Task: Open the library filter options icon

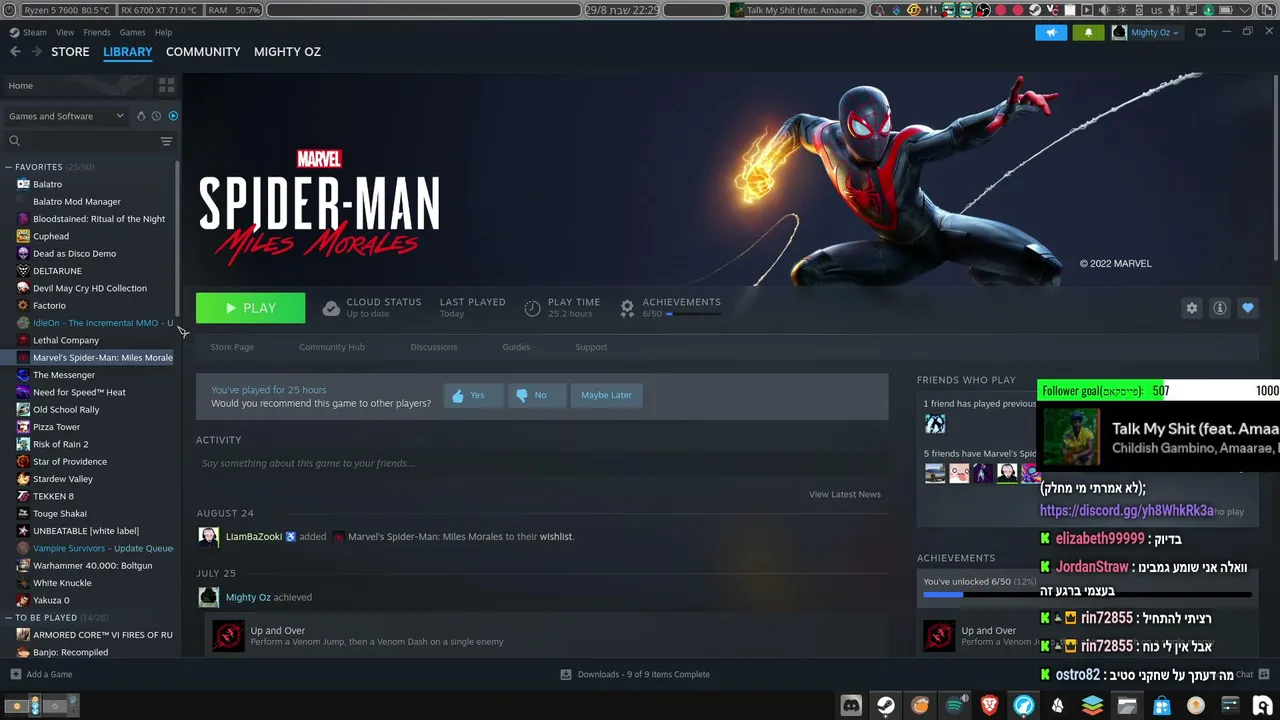Action: (167, 141)
